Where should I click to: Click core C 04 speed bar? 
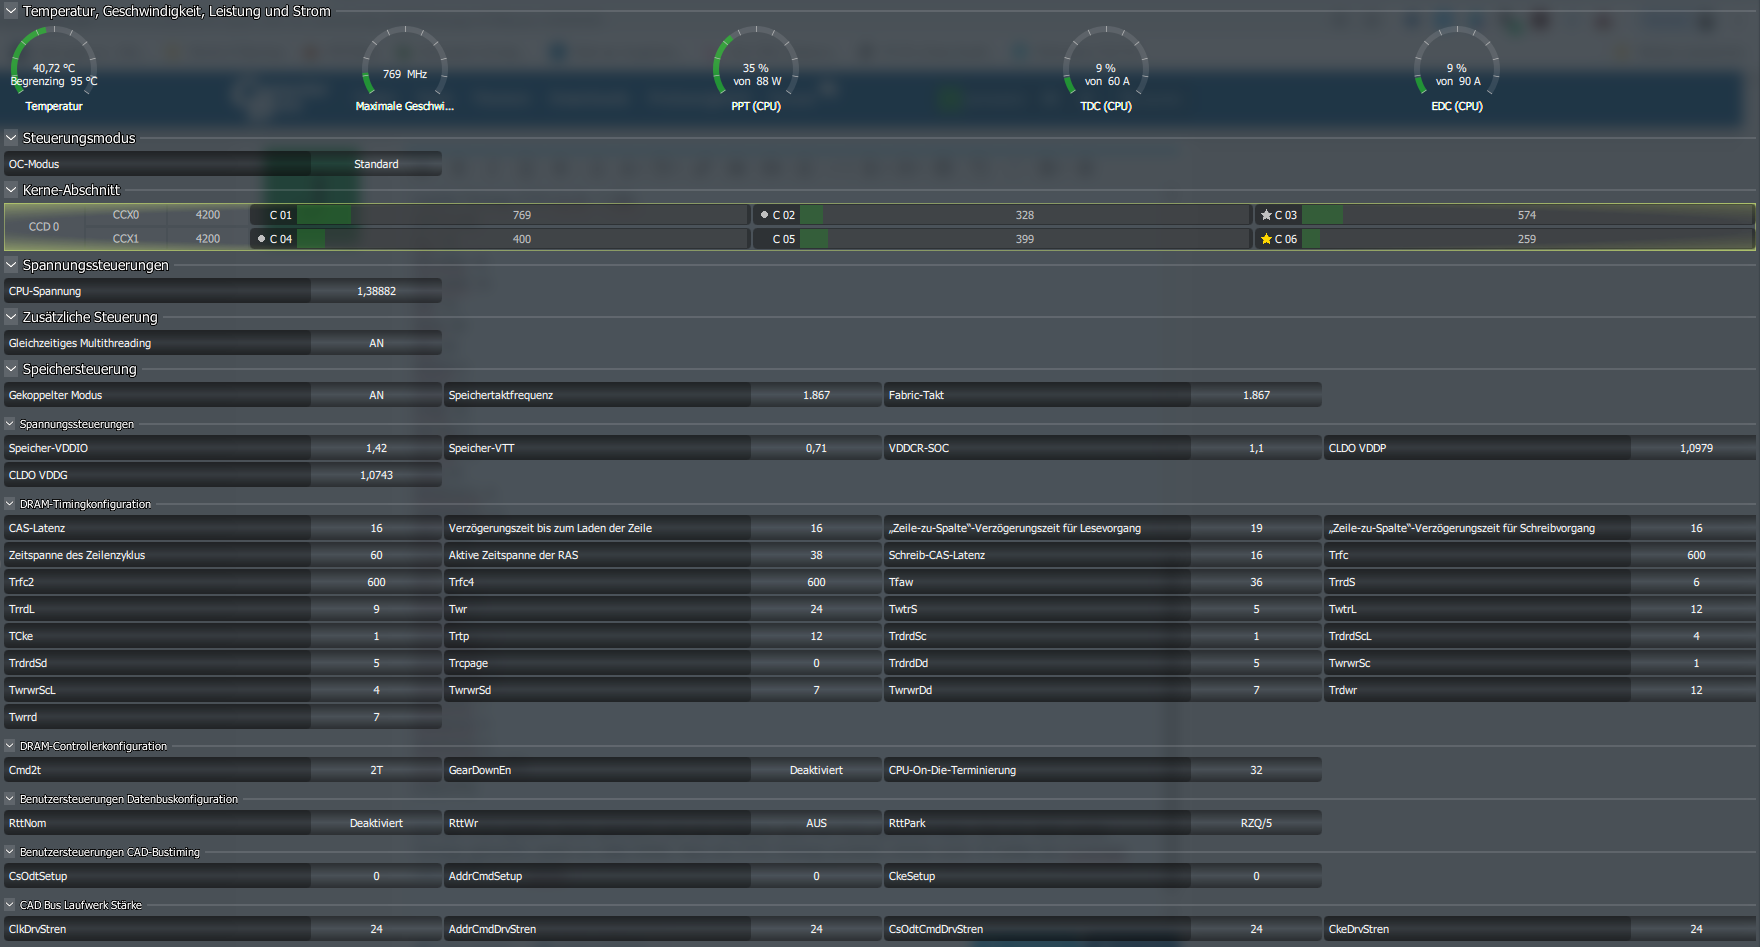click(x=522, y=239)
